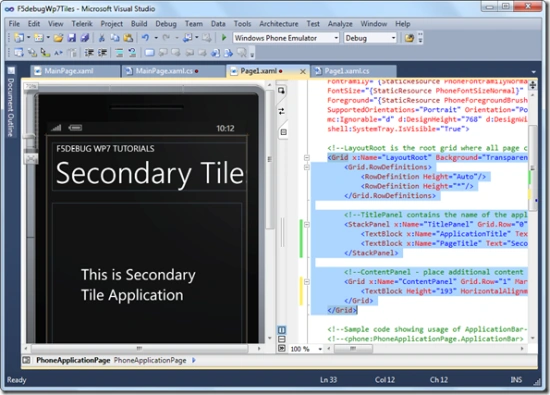Undo the last action with the blue arrow
The image size is (550, 395).
145,38
